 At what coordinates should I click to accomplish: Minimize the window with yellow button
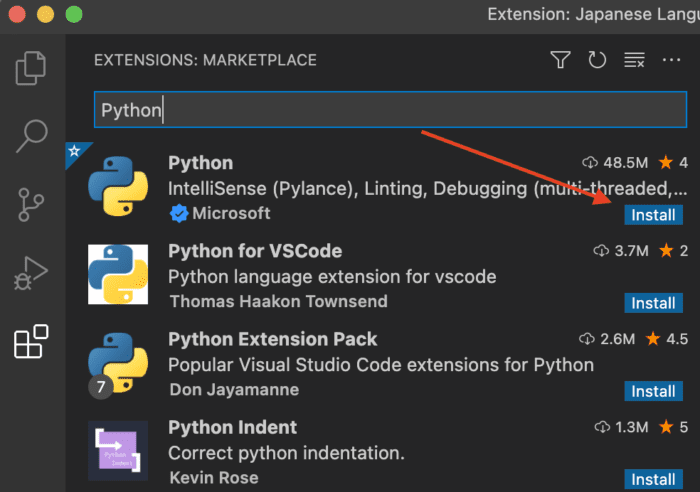(x=45, y=14)
